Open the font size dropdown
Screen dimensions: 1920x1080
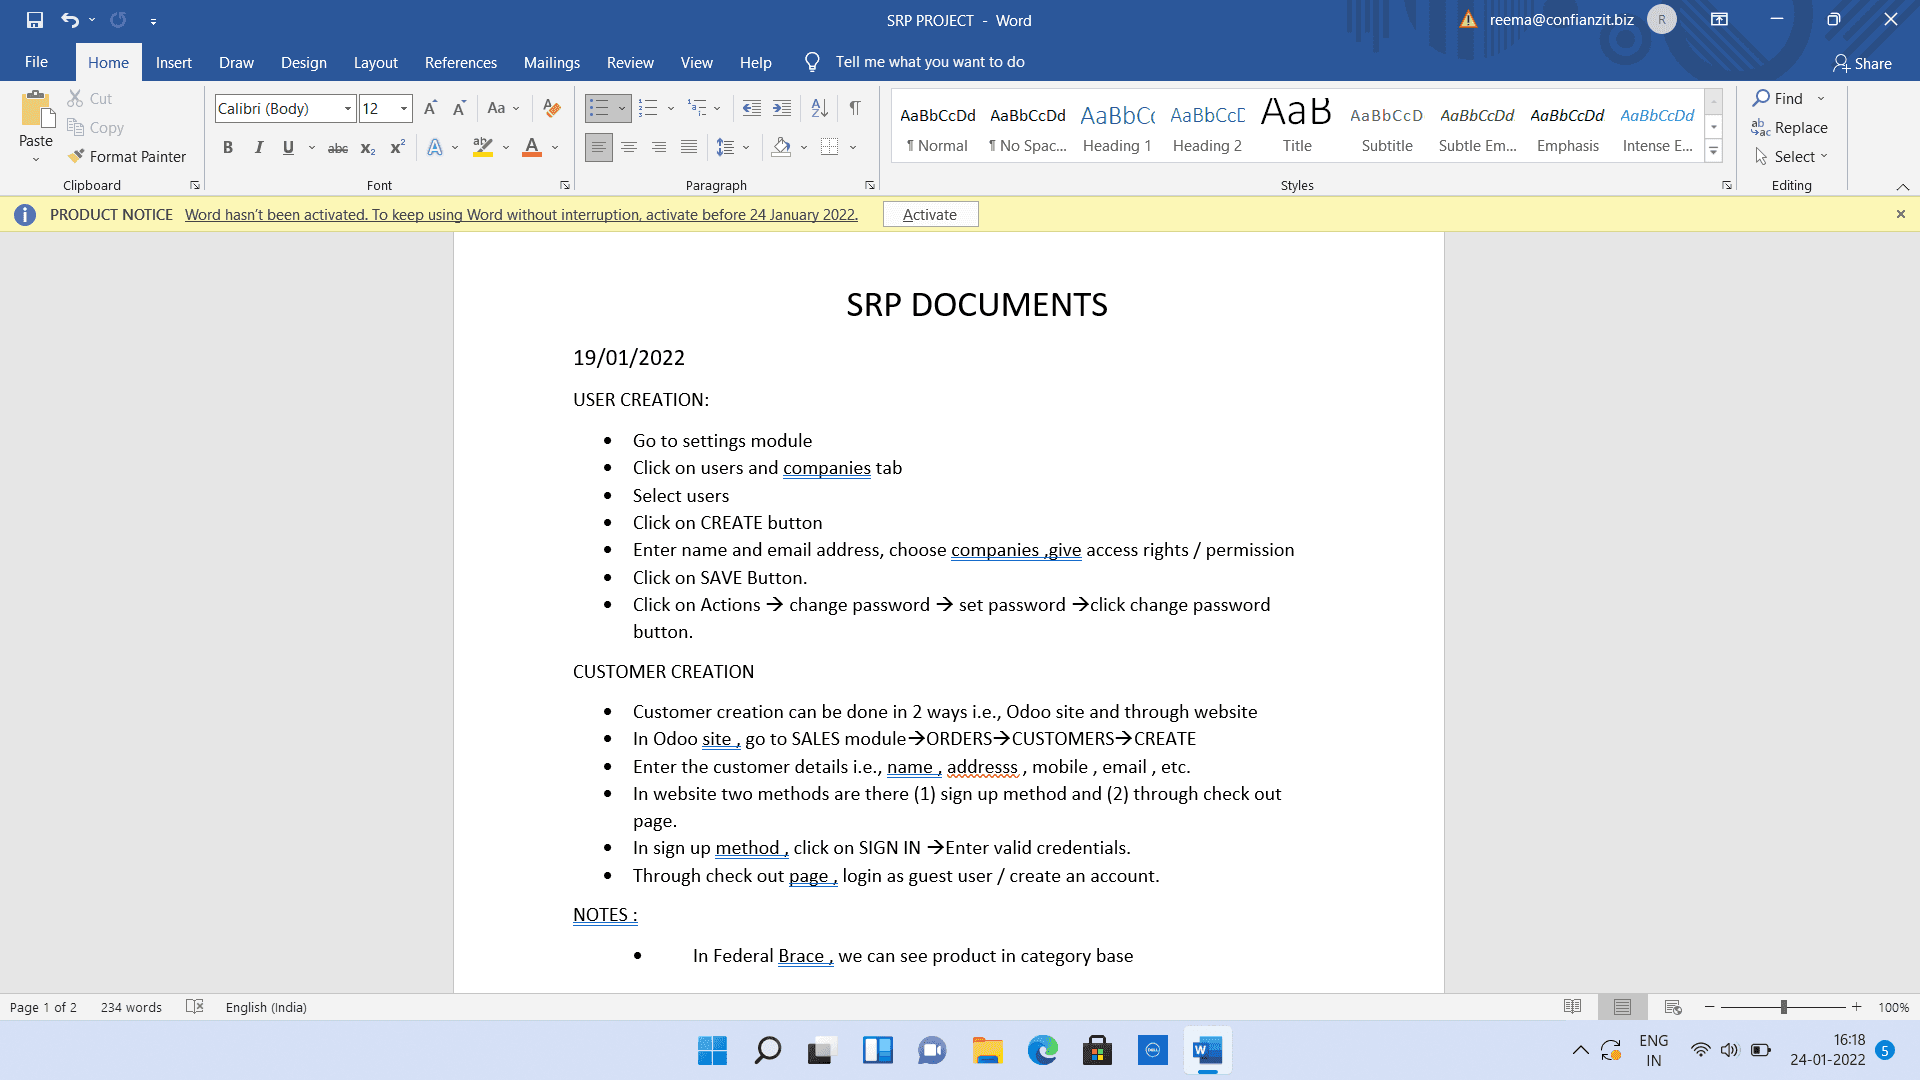[404, 109]
